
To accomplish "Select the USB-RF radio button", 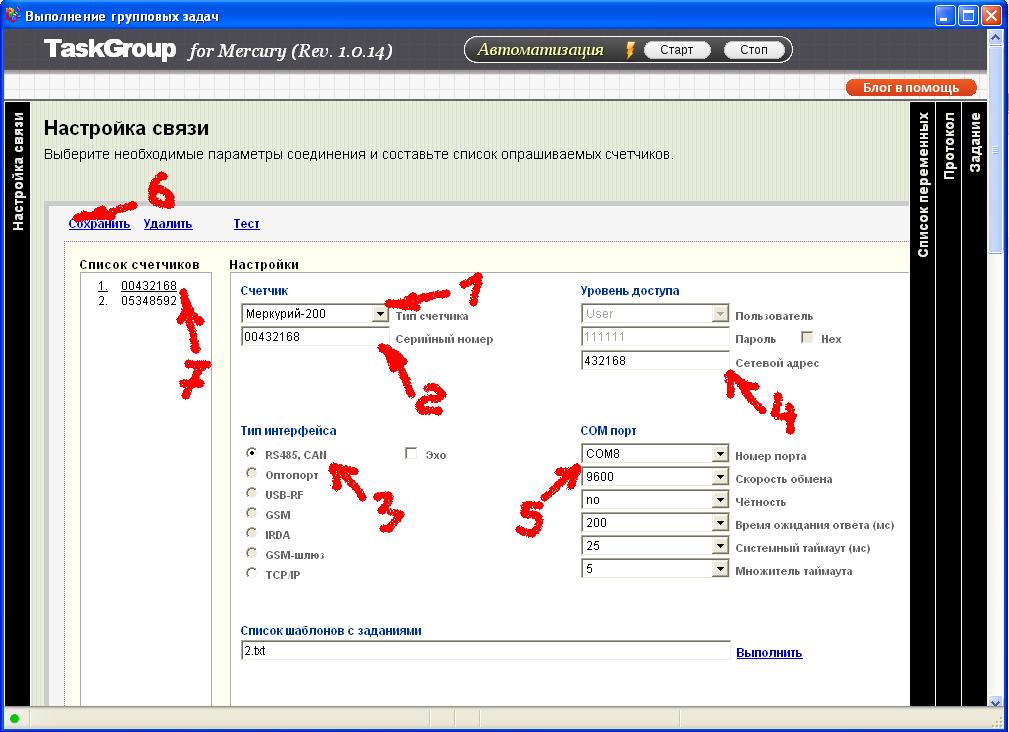I will [252, 493].
